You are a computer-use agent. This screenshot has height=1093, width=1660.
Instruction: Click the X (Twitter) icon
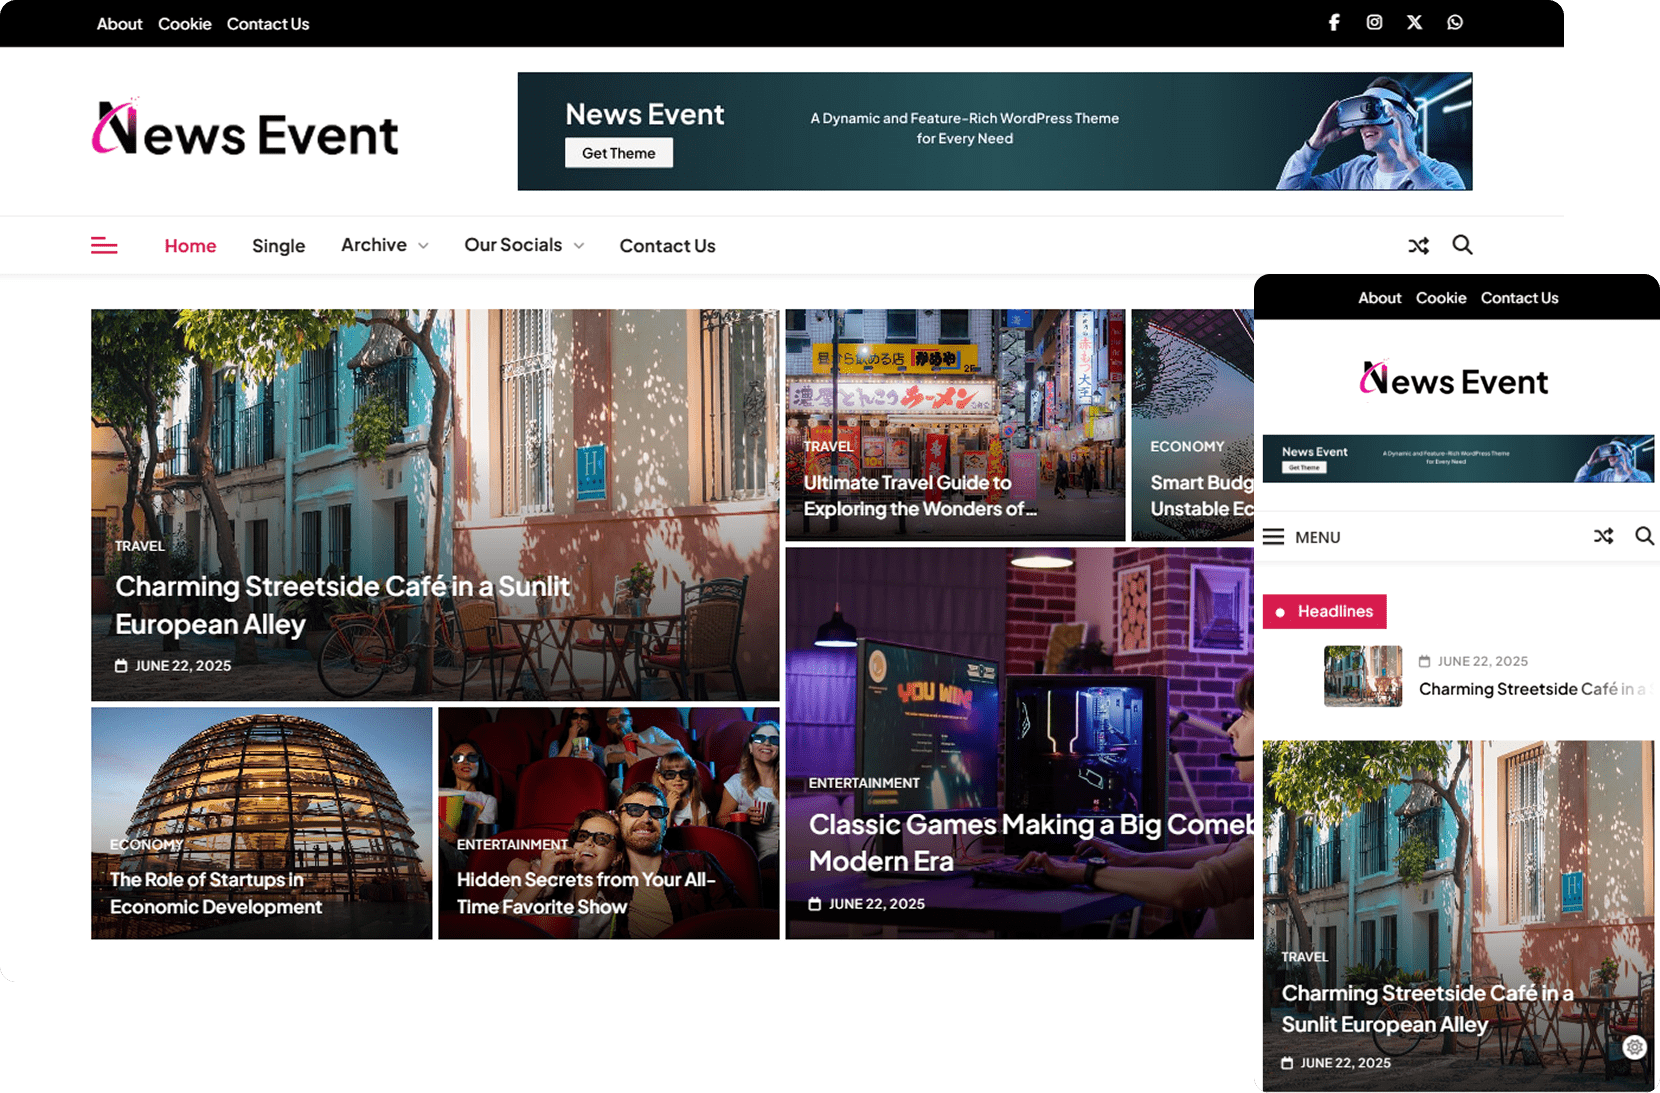click(x=1414, y=23)
